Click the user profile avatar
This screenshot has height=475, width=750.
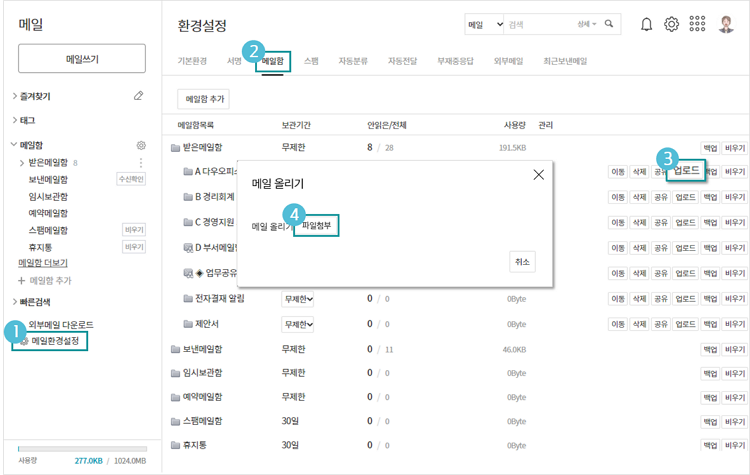click(727, 24)
